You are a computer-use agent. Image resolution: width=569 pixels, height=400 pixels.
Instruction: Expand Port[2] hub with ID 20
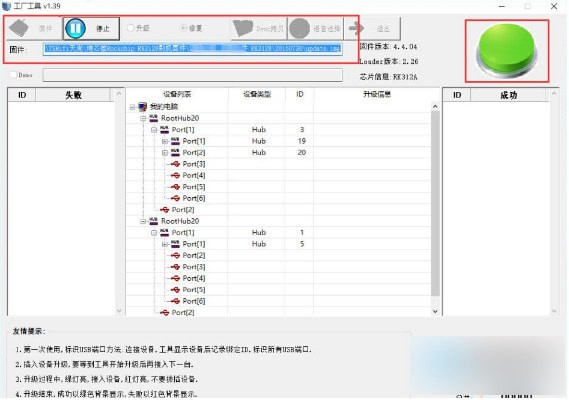click(165, 153)
